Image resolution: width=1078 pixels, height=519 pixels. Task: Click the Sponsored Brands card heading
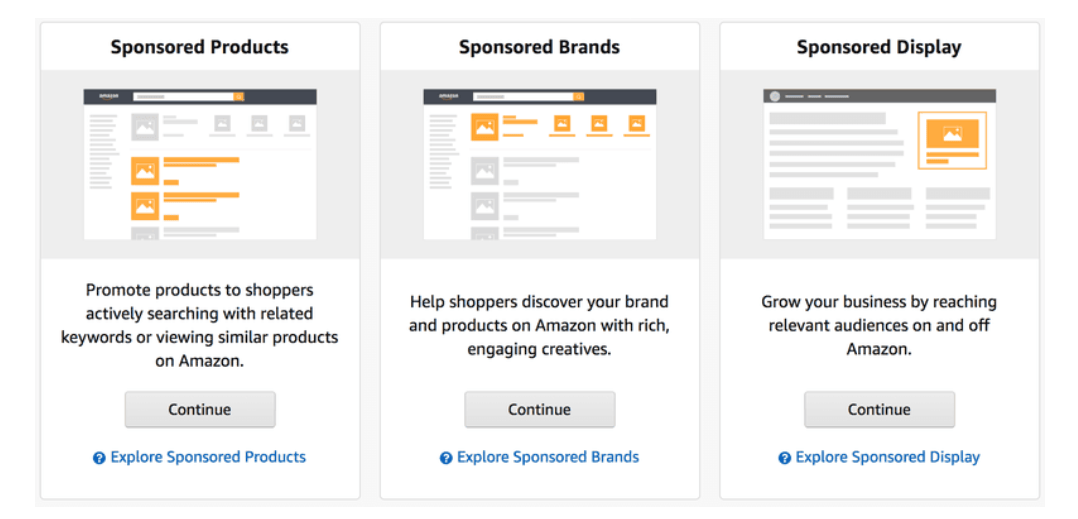[540, 47]
